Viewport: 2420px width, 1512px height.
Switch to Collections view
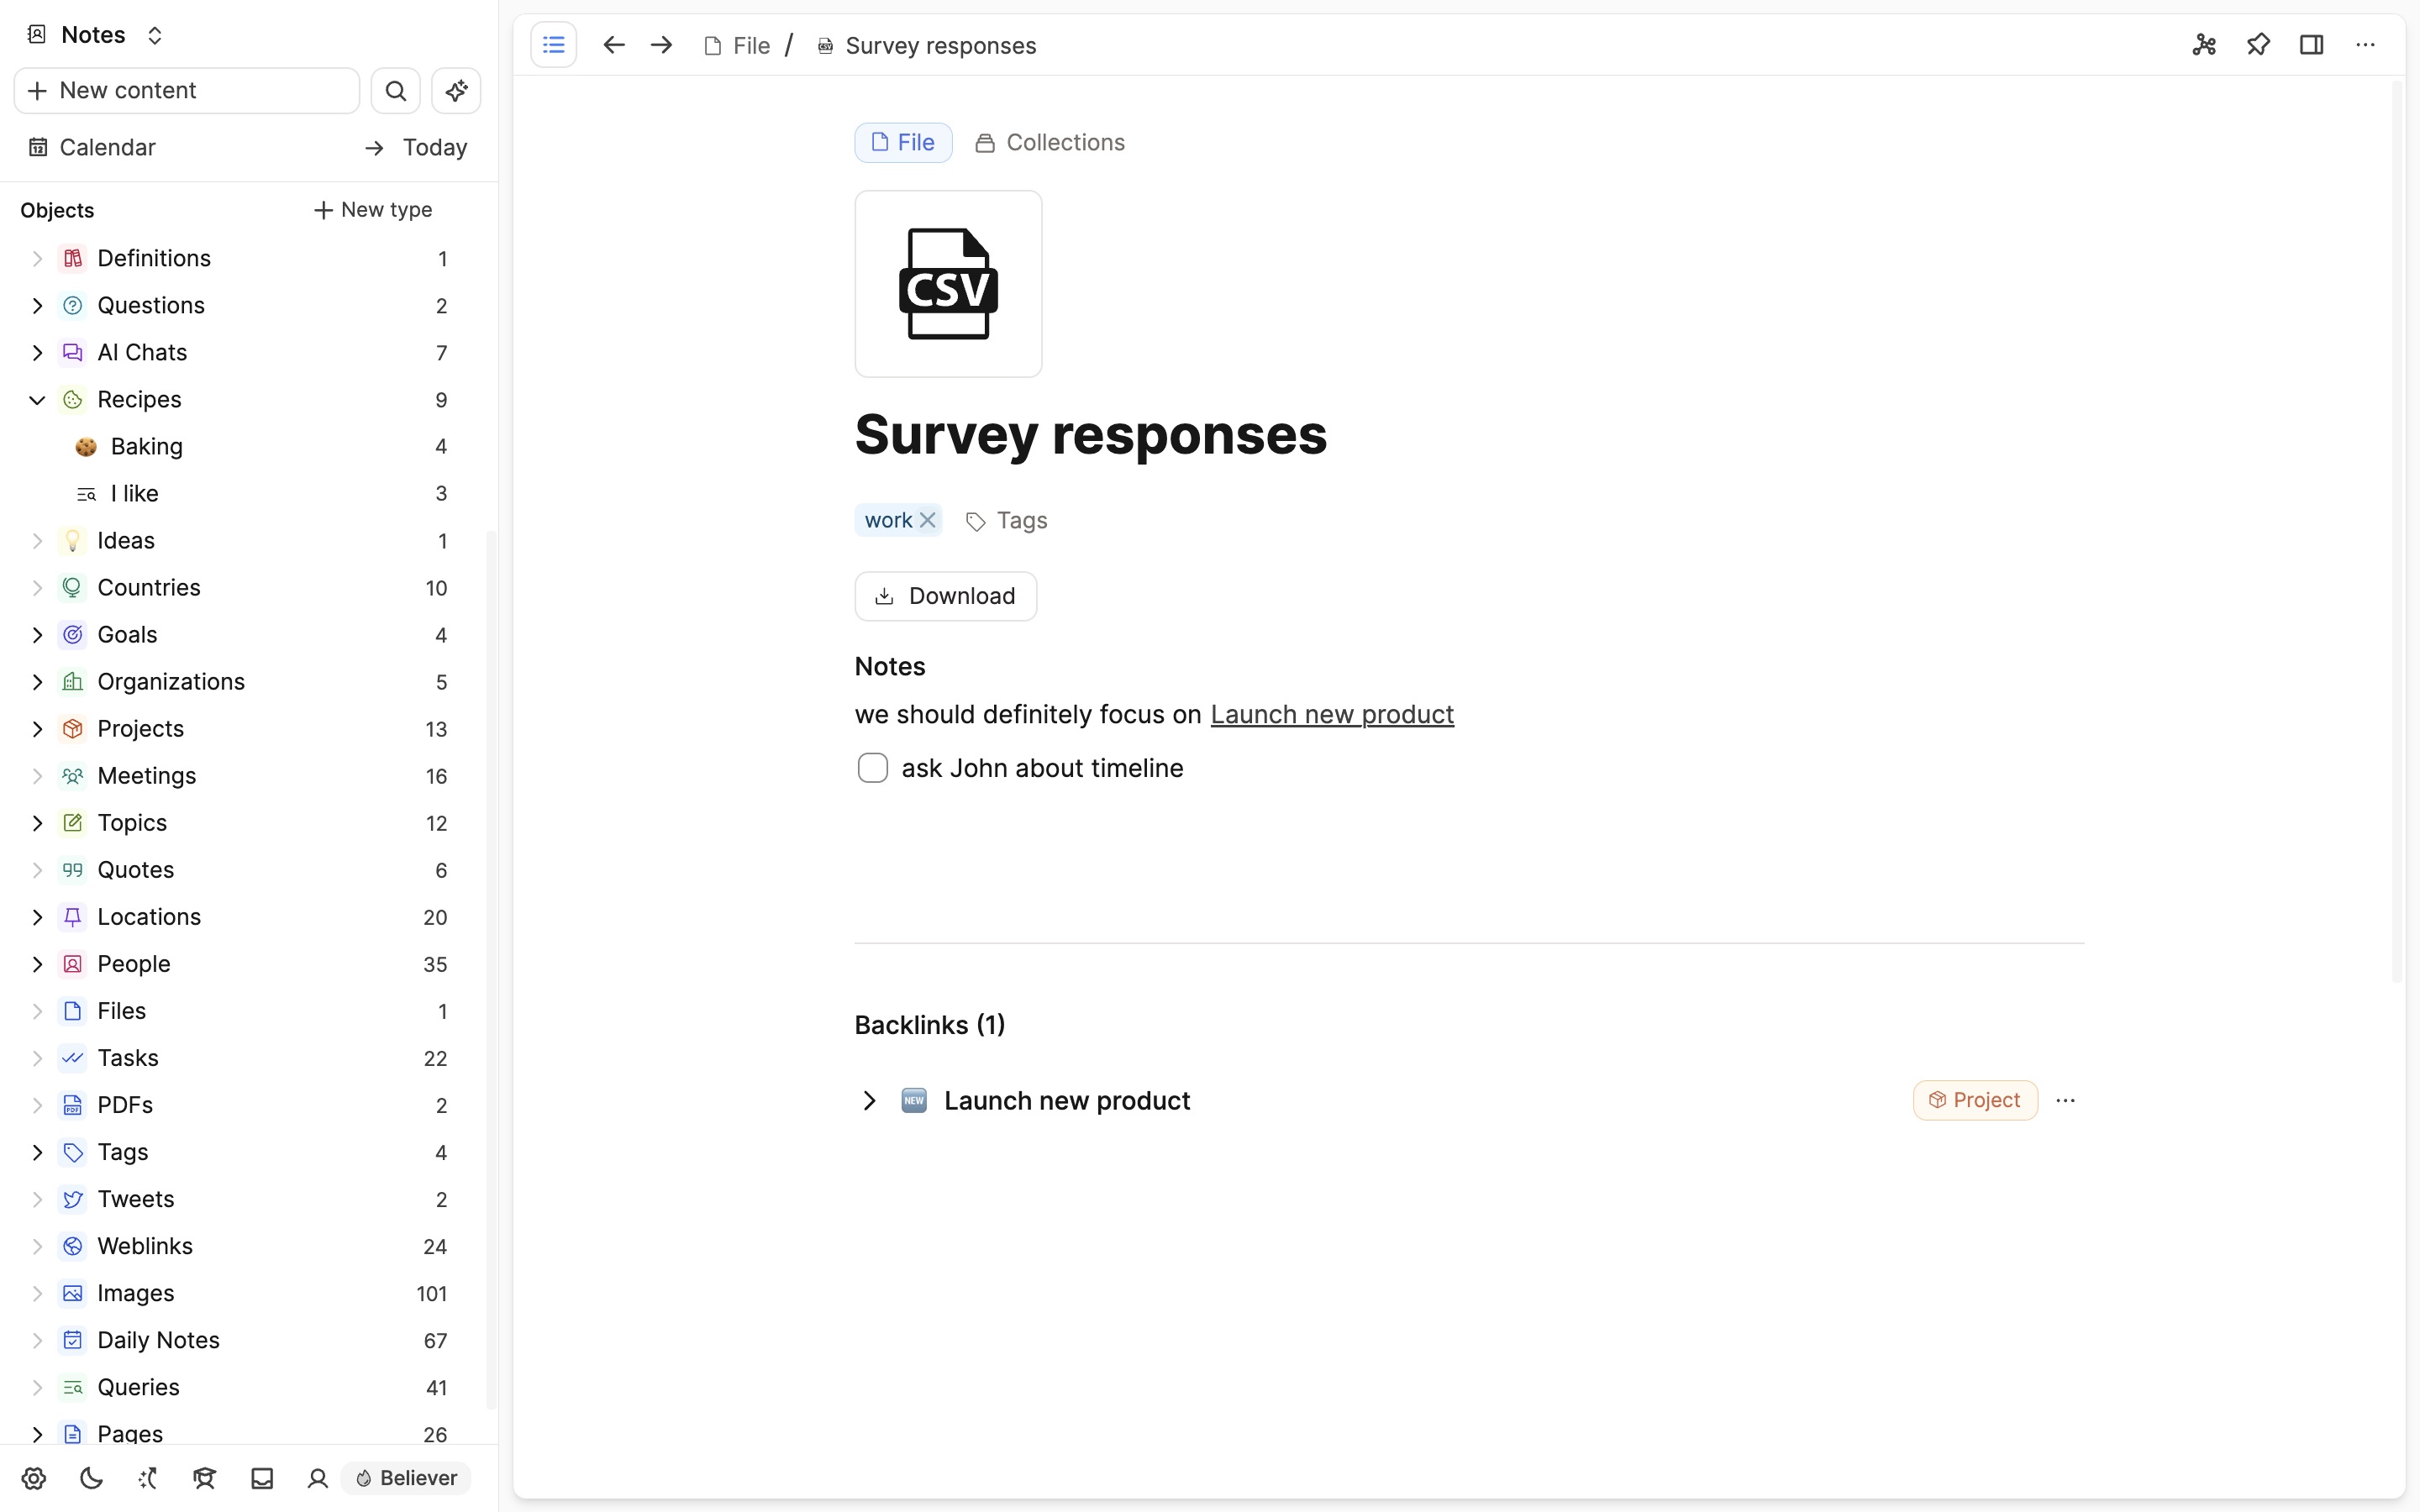(x=1049, y=142)
